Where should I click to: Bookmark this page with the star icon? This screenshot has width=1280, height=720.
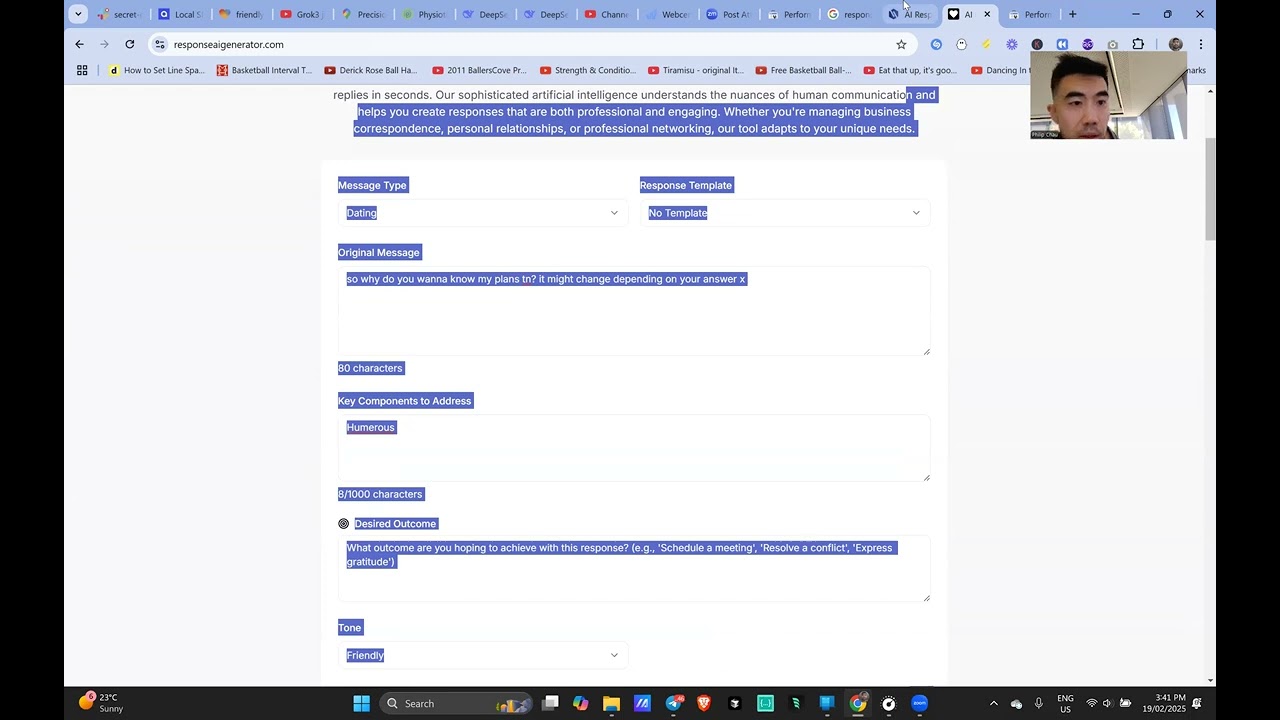point(901,44)
